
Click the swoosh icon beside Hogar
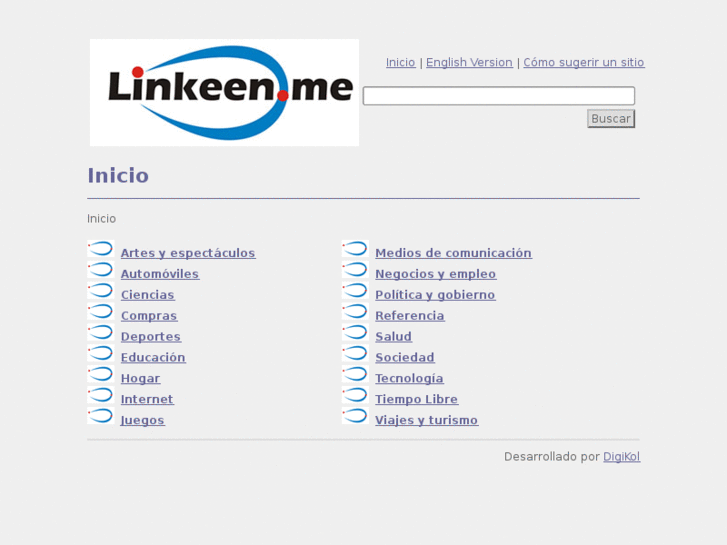[x=101, y=374]
